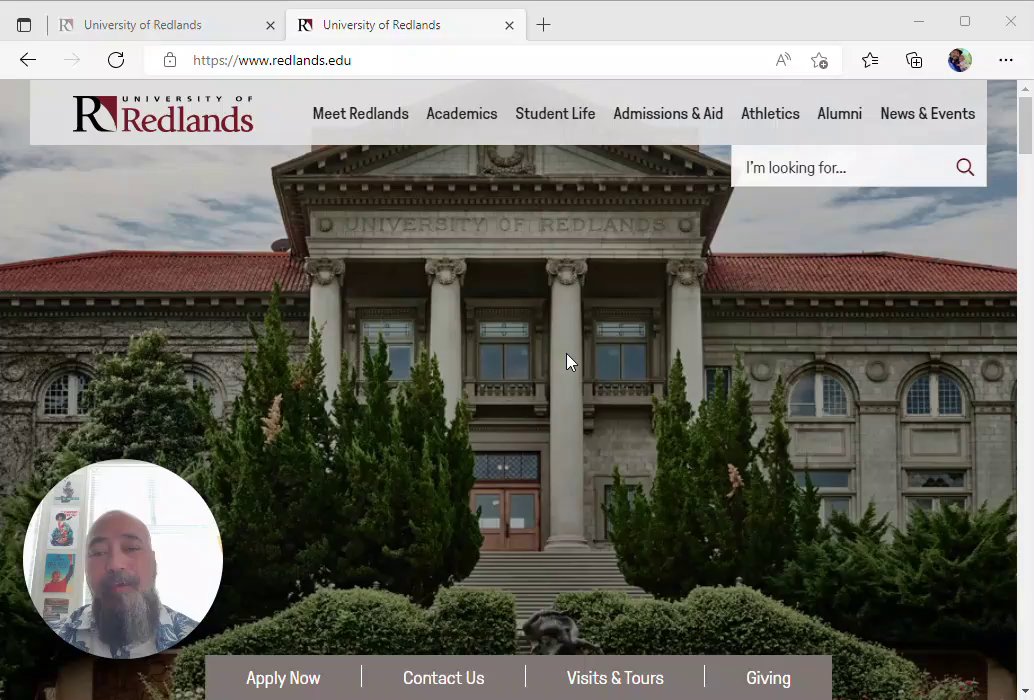View site information via the lock icon
The image size is (1034, 700).
tap(169, 60)
